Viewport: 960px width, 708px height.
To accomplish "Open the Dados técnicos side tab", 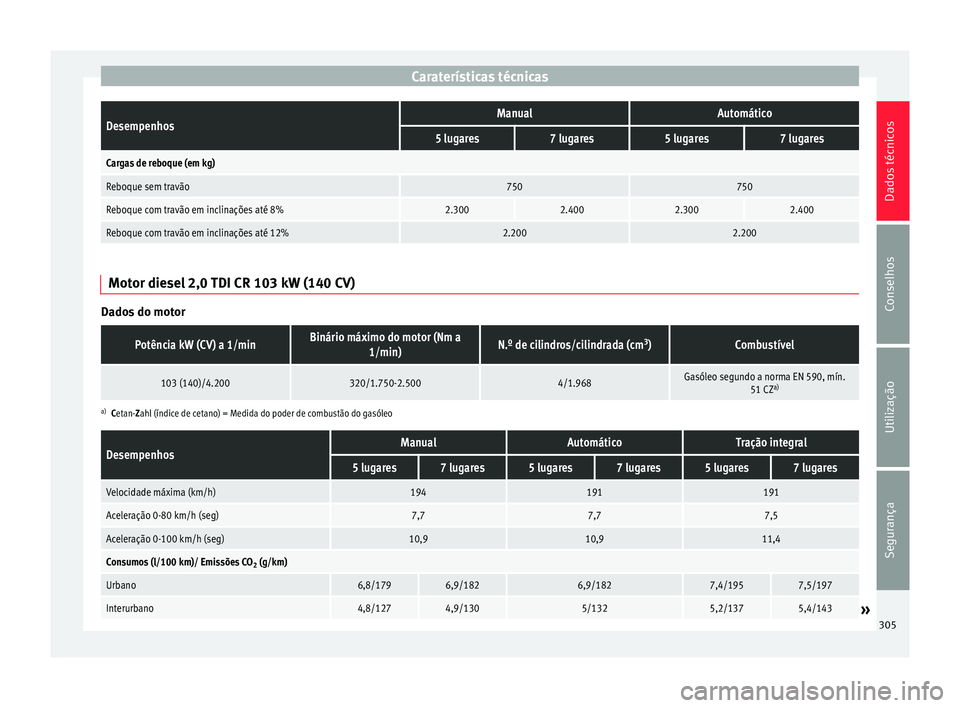I will click(892, 161).
